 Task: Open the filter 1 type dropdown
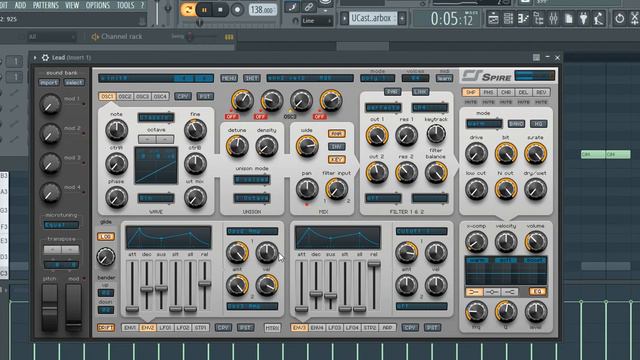tap(383, 108)
